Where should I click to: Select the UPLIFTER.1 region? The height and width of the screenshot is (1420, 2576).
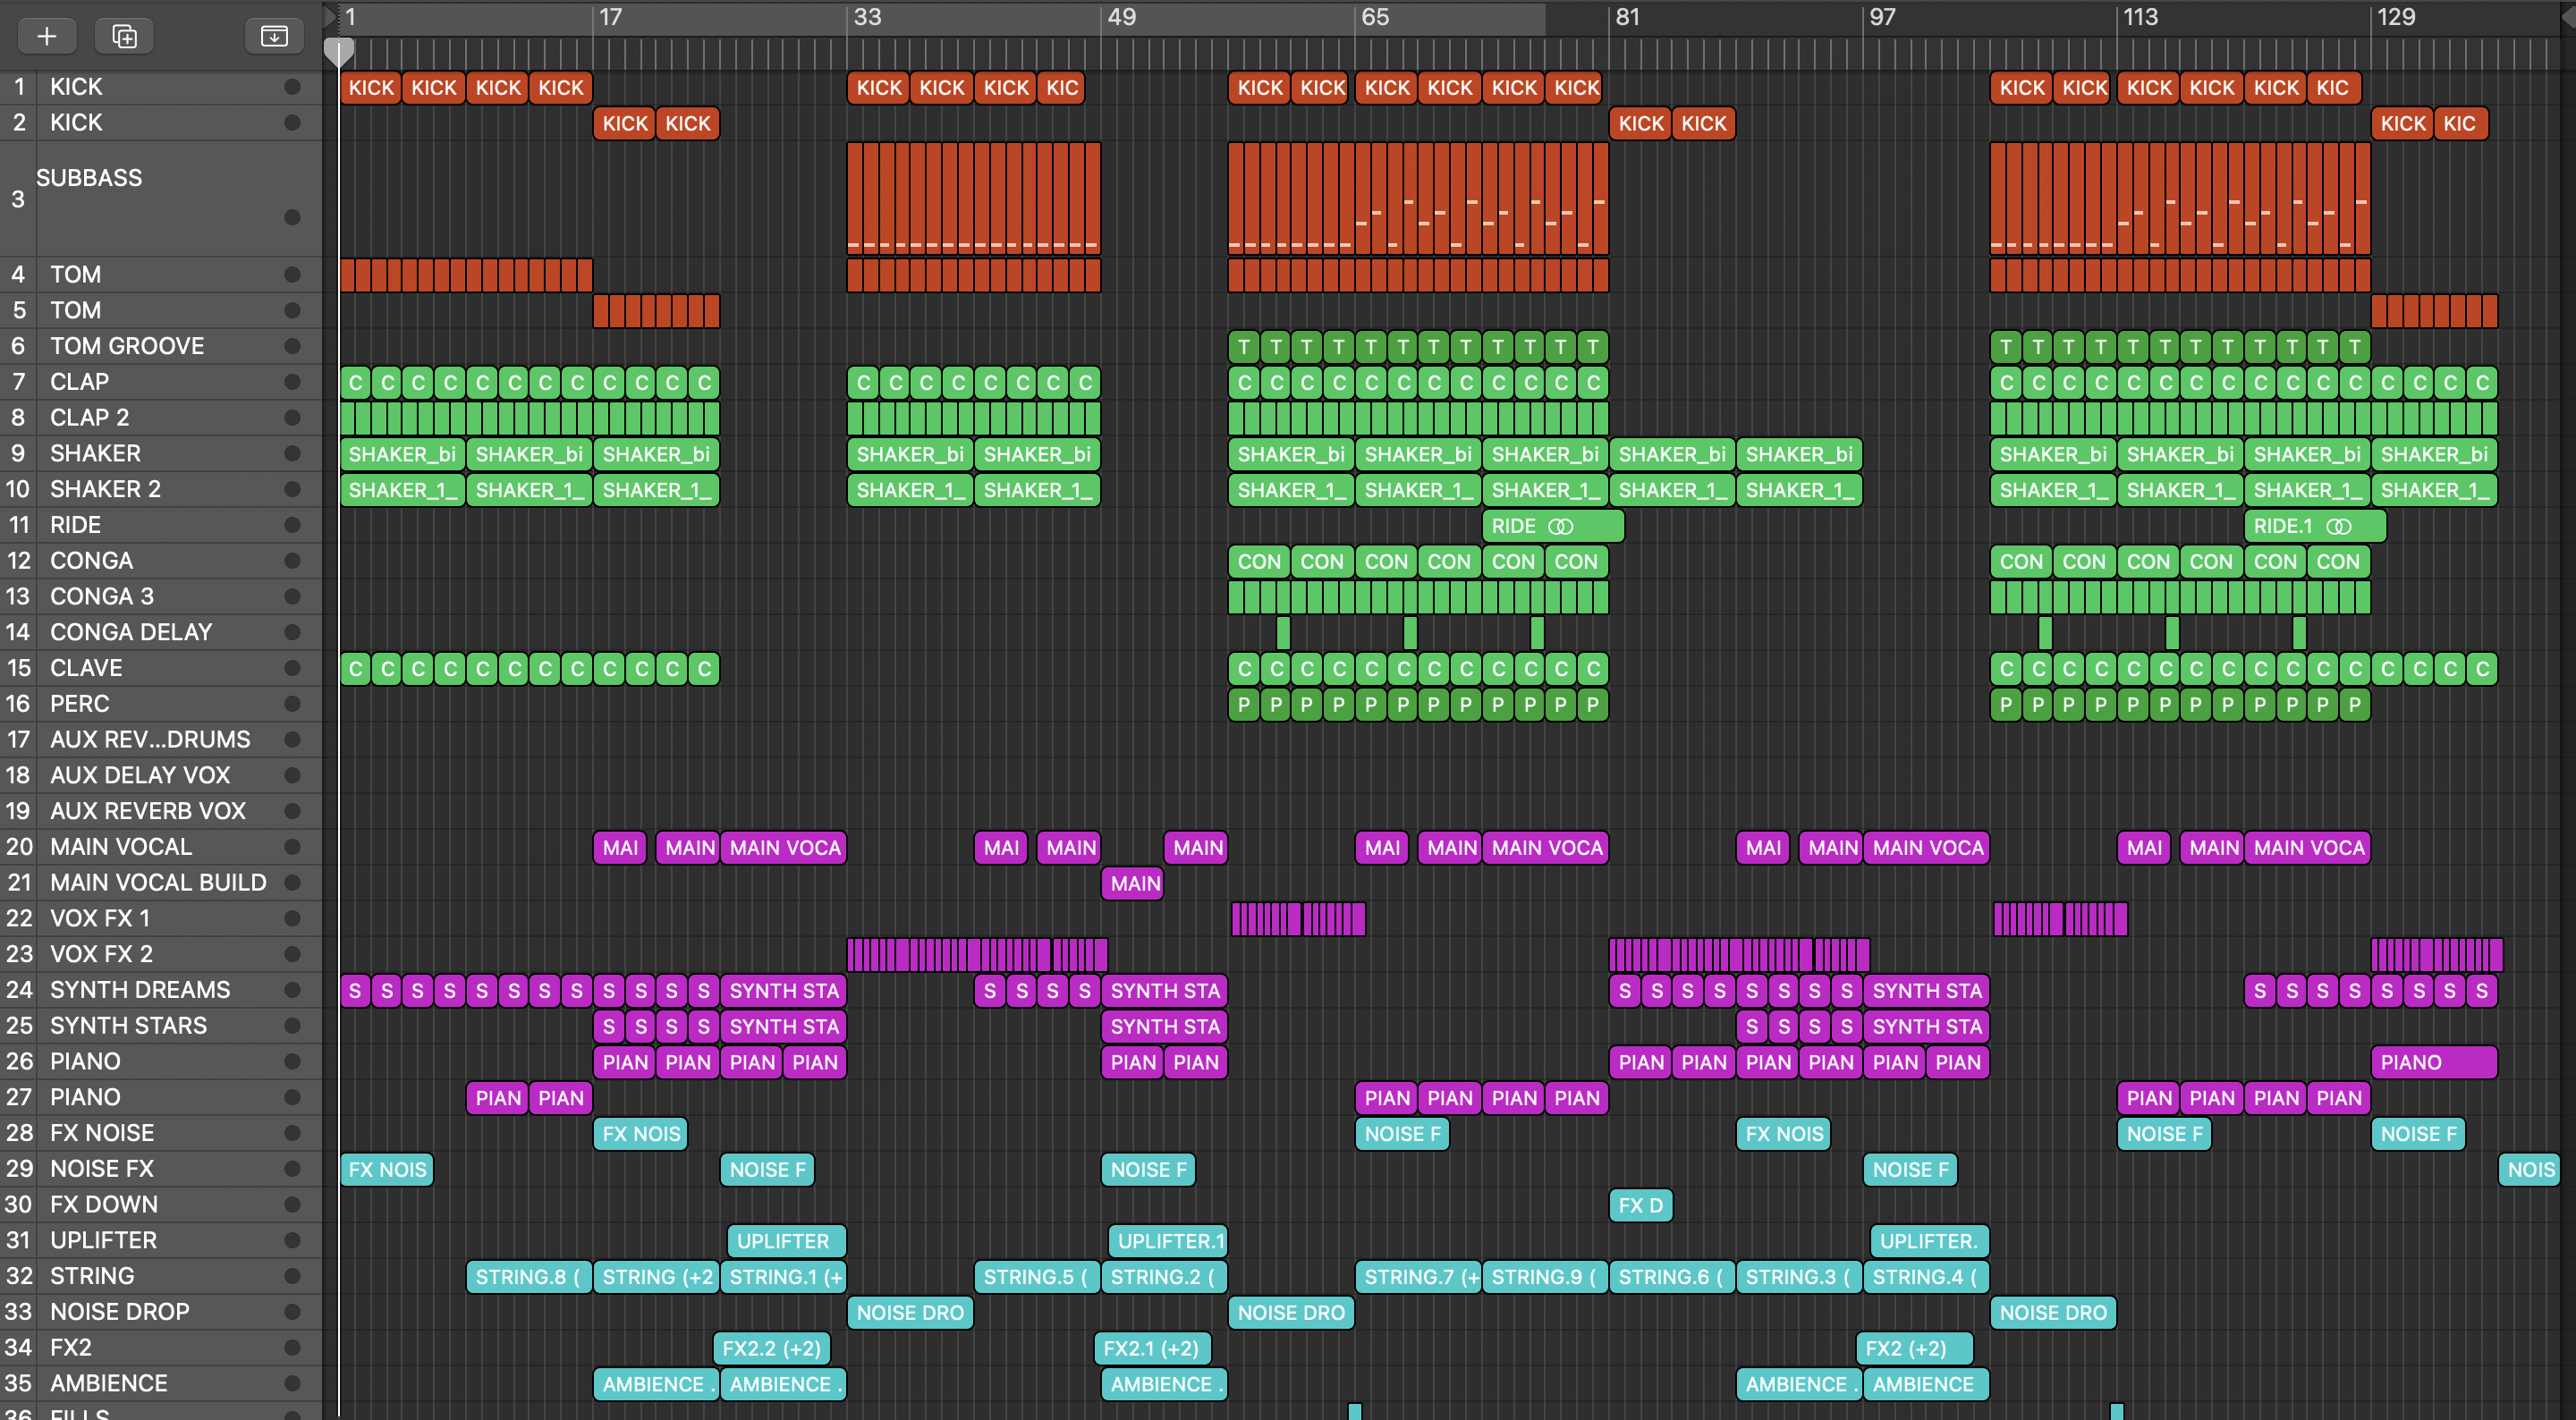1168,1241
